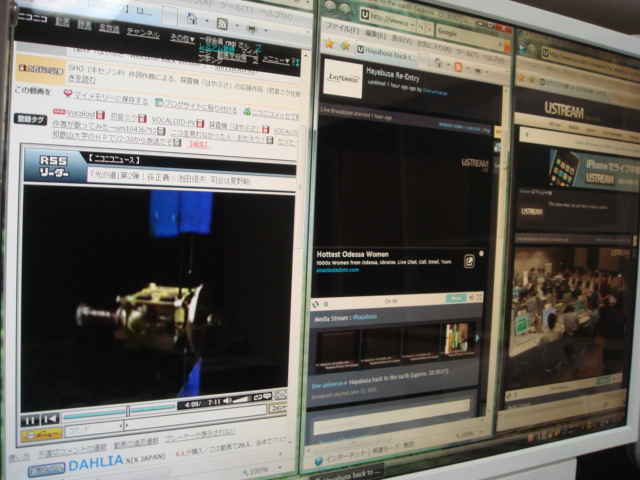Open ファイル(F) menu in middle browser
This screenshot has width=640, height=480.
(342, 29)
